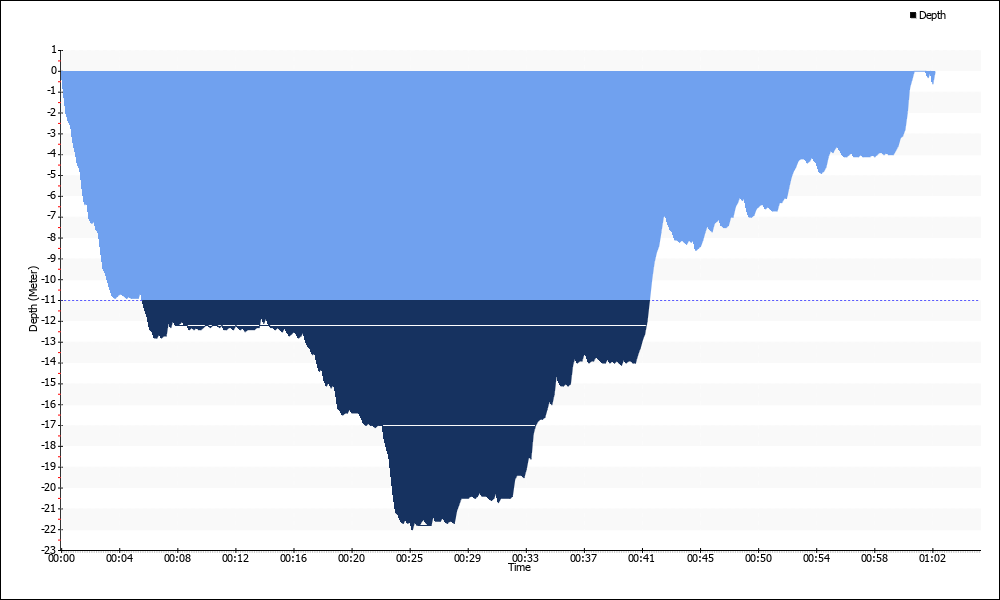Click the -17 depth axis label
Image resolution: width=1000 pixels, height=600 pixels.
click(x=50, y=425)
